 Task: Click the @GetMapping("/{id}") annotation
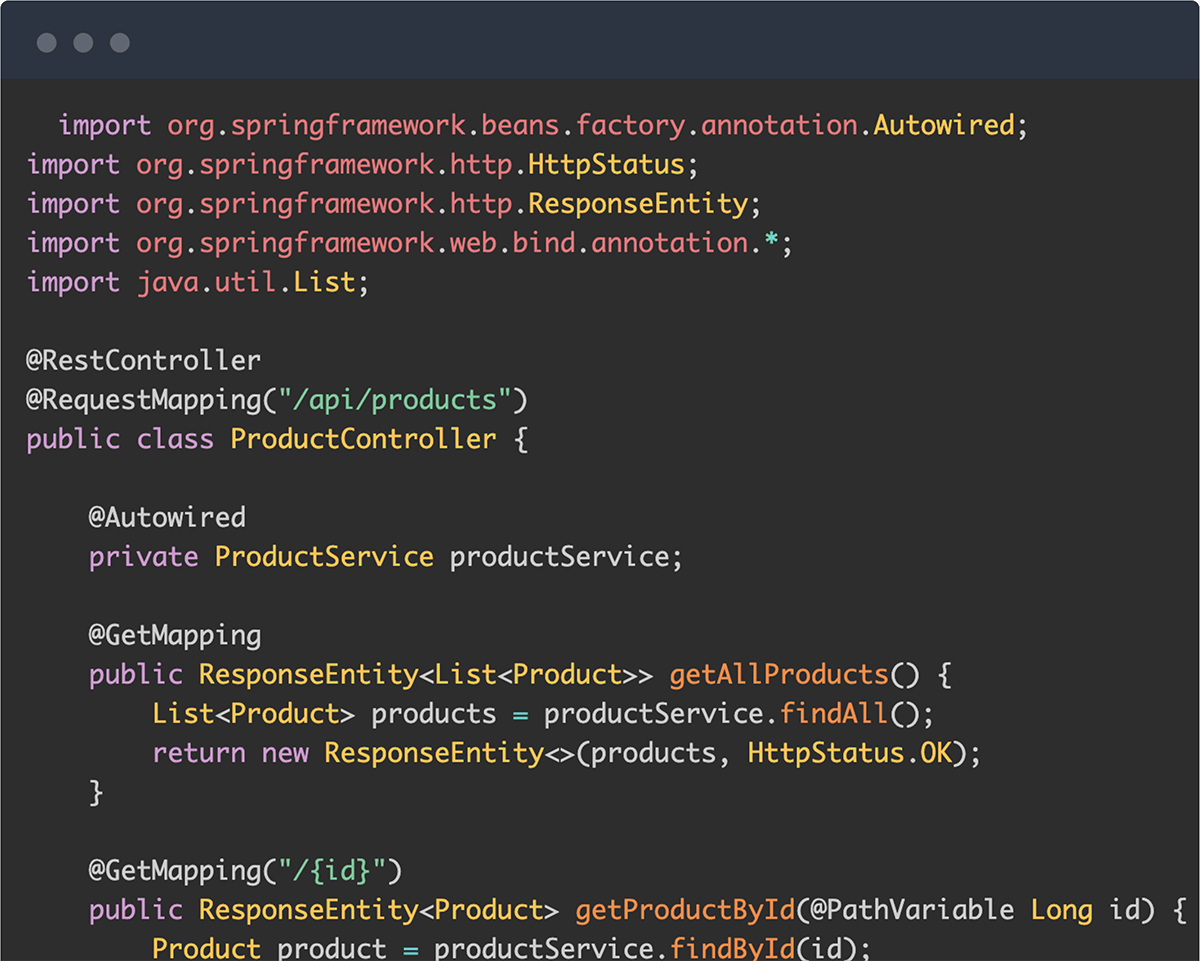[245, 871]
